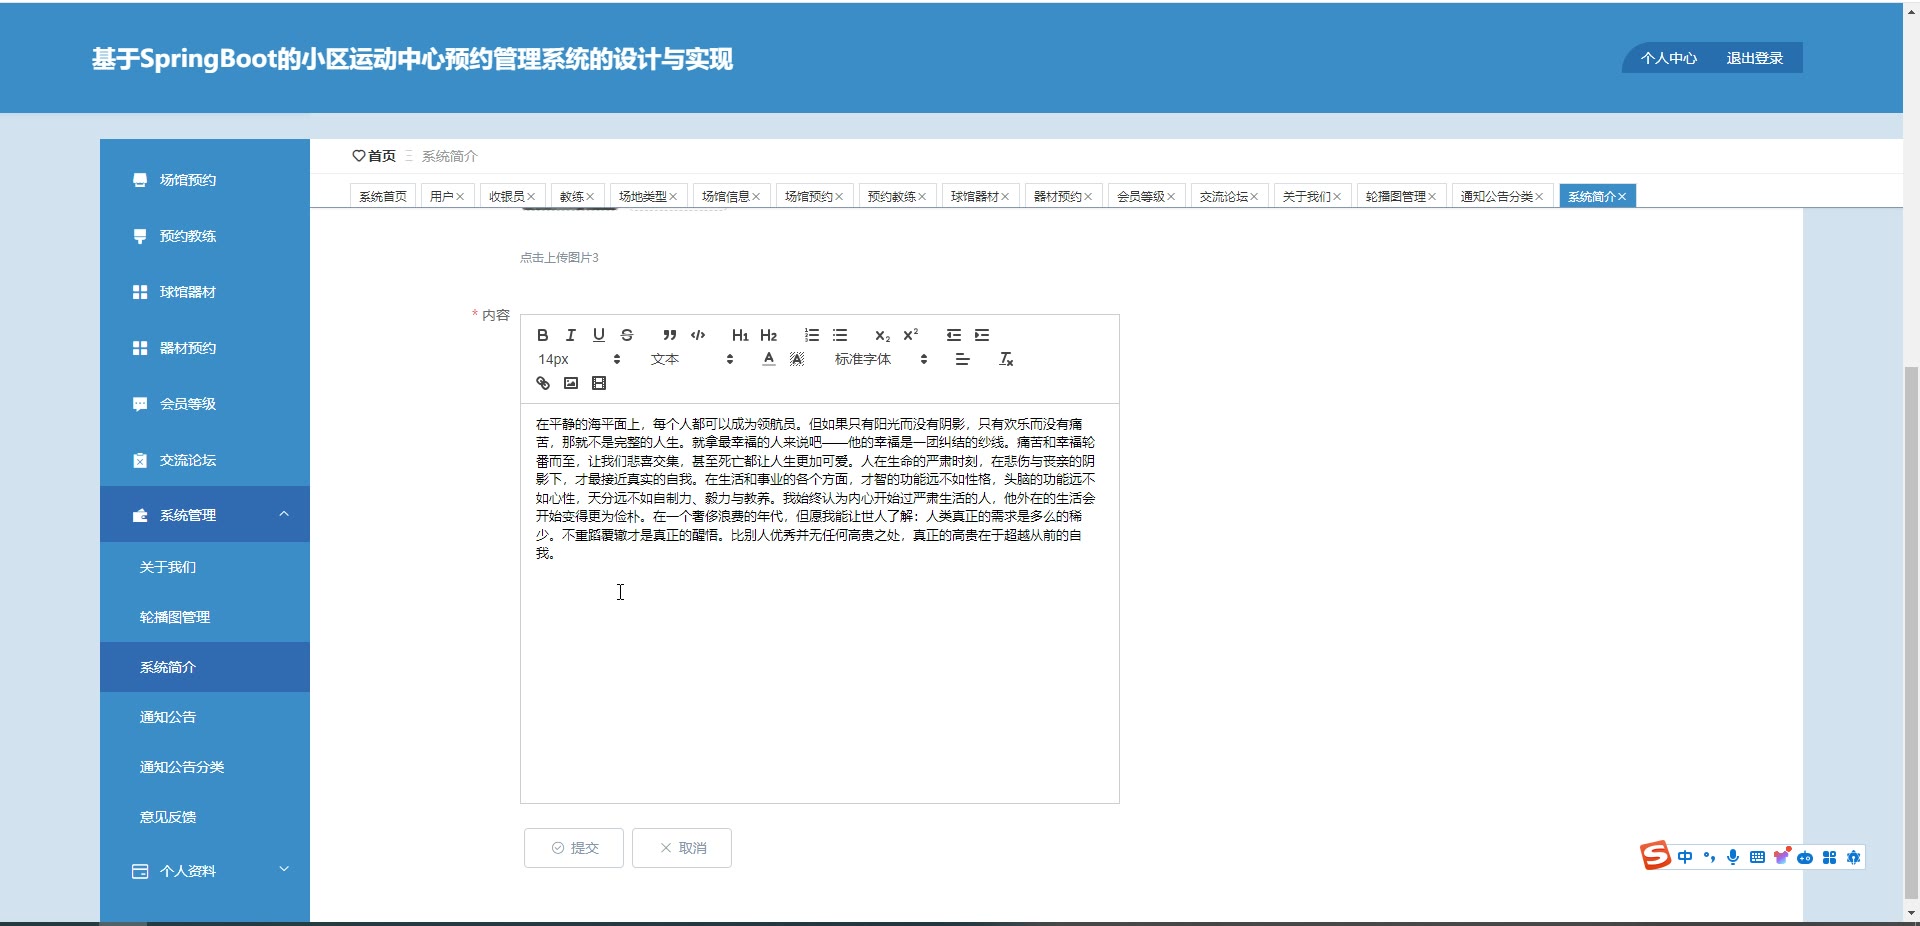Select 轮播图管理 submenu item
This screenshot has width=1920, height=926.
coord(205,617)
